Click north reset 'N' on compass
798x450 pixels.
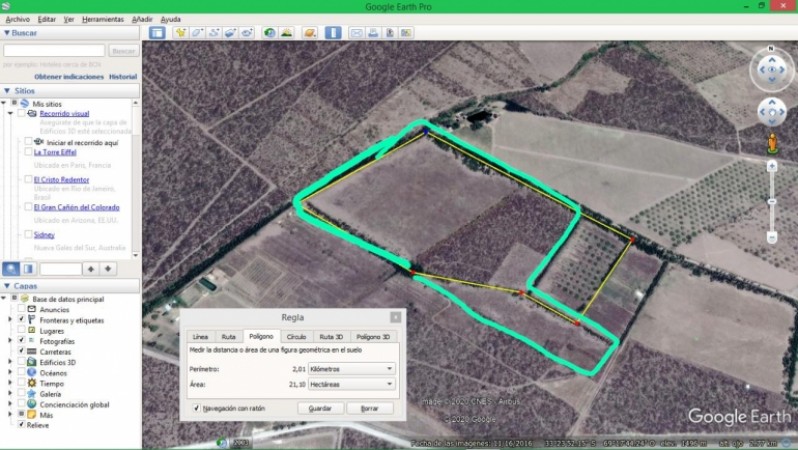[771, 48]
